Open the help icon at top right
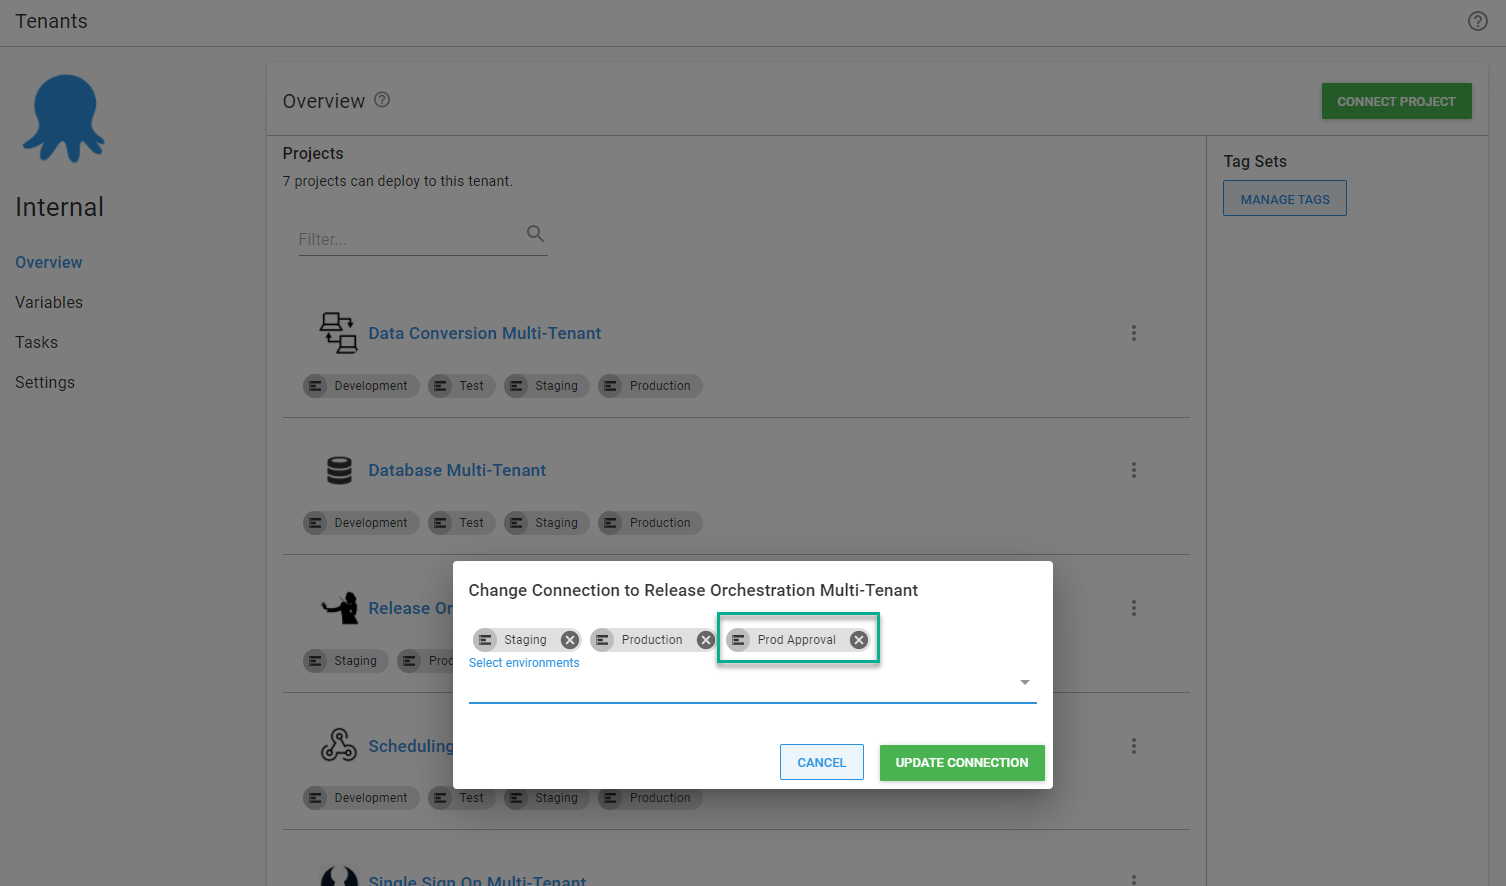 click(1477, 21)
